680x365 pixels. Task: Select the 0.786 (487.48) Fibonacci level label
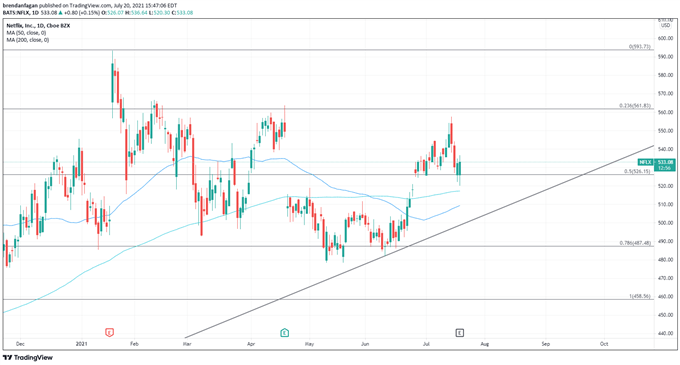(635, 243)
